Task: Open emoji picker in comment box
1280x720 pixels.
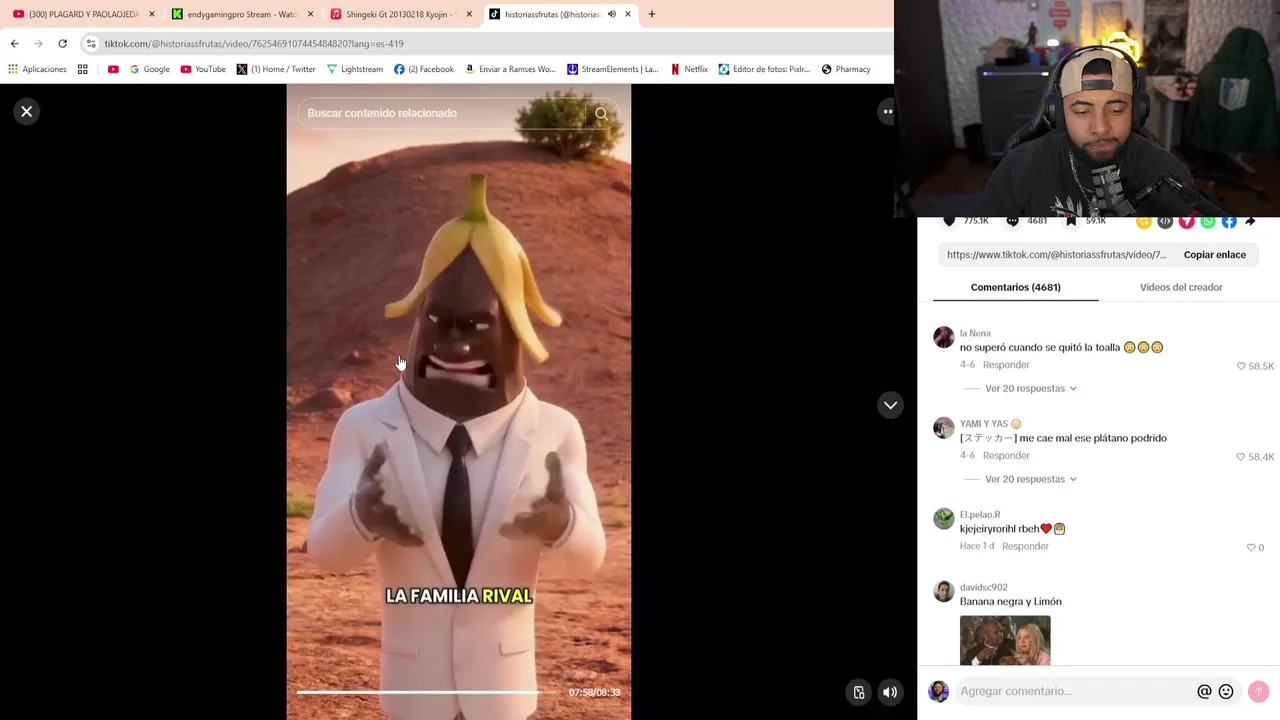Action: tap(1226, 691)
